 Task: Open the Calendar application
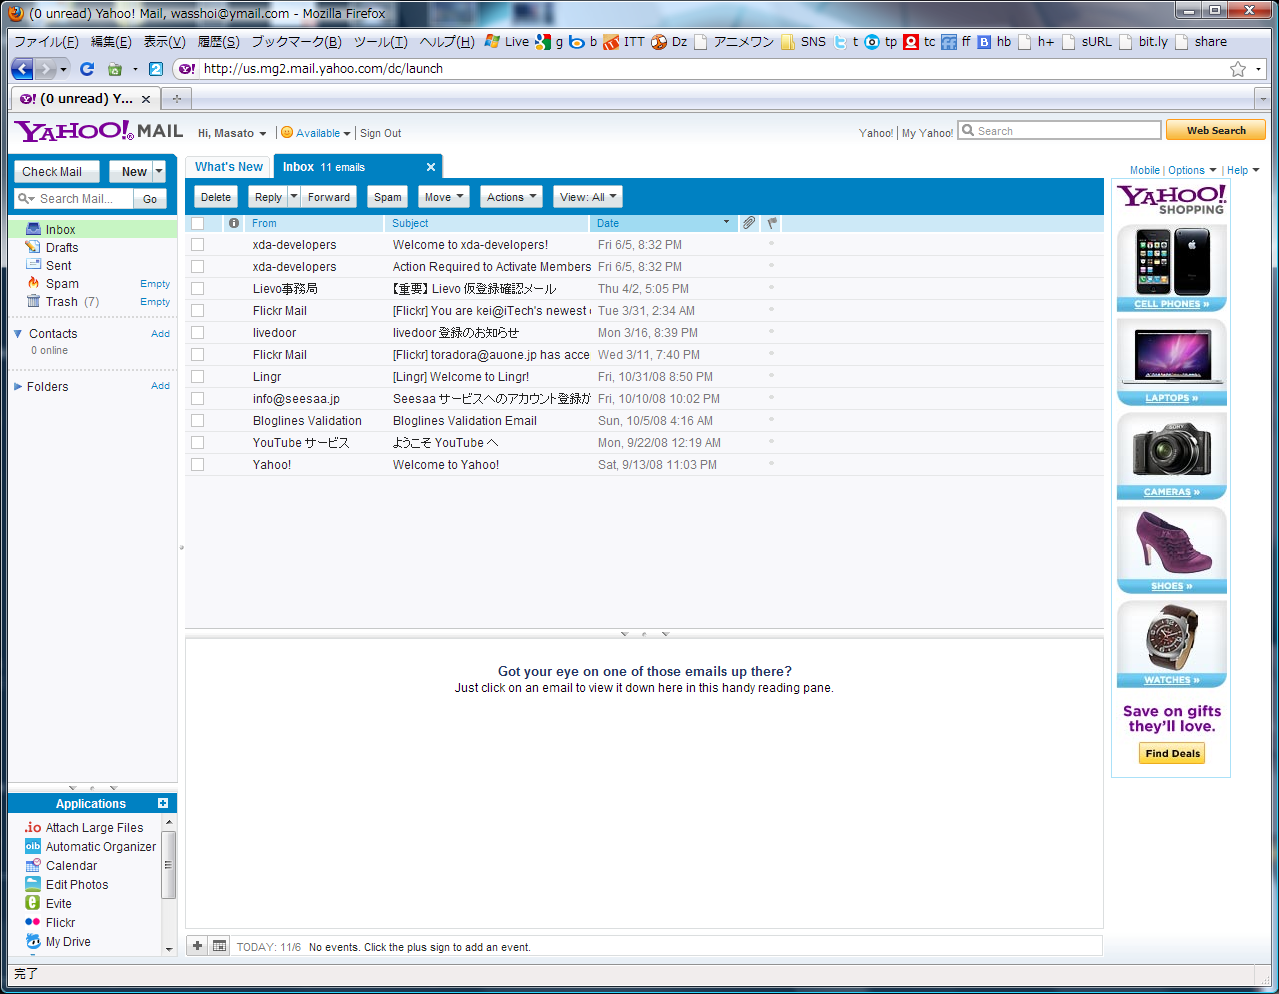[71, 866]
